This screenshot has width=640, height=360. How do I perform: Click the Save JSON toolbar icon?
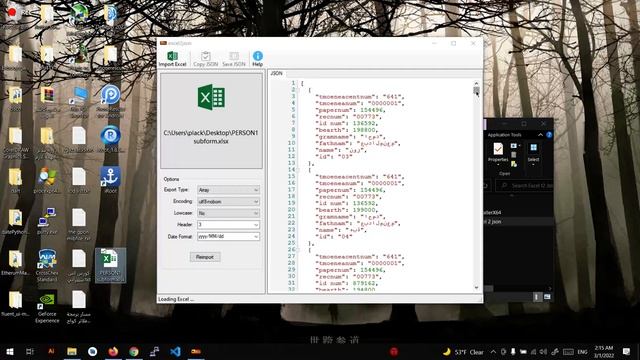[234, 59]
